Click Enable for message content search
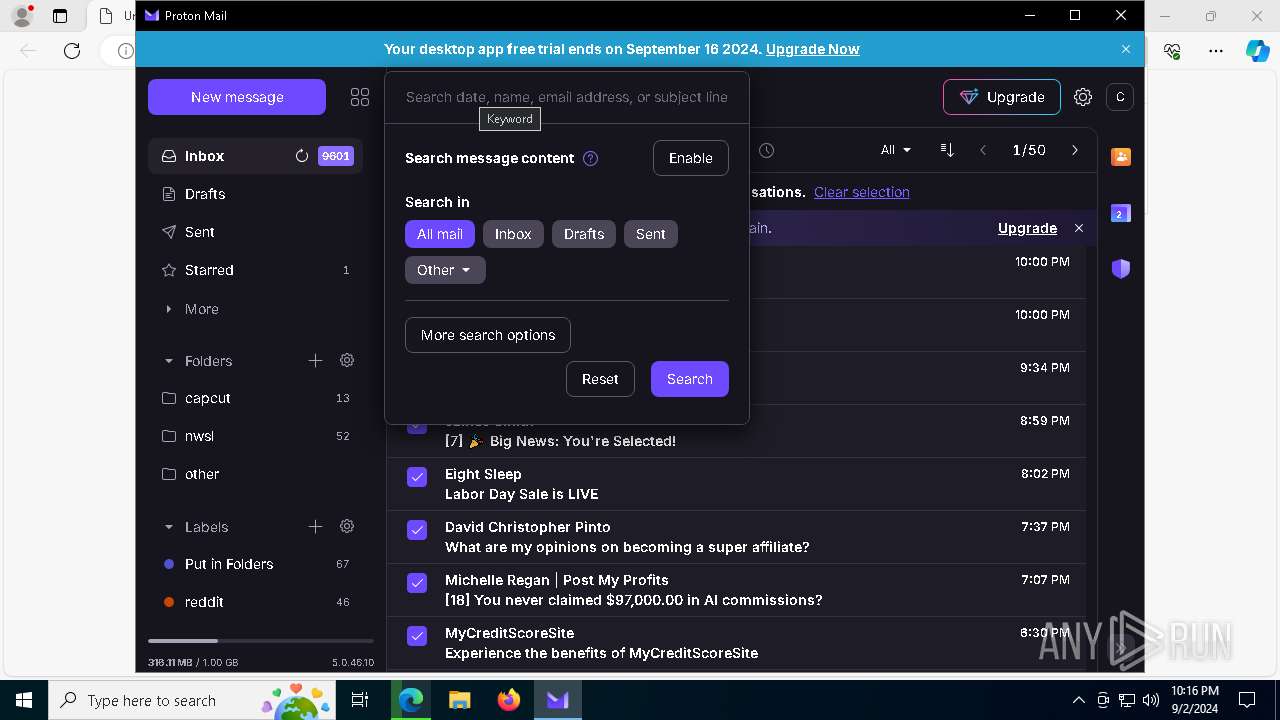Image resolution: width=1280 pixels, height=720 pixels. (691, 158)
